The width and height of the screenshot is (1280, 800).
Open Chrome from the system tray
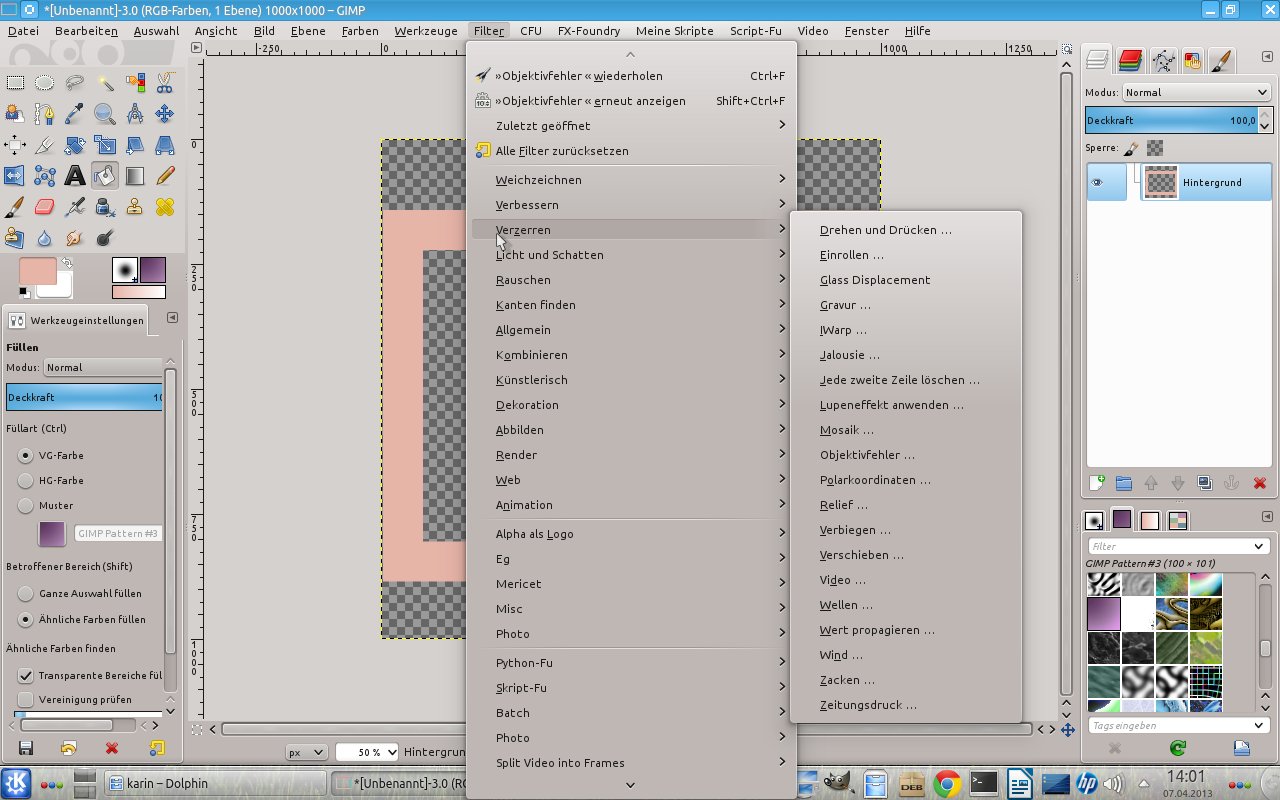click(947, 783)
